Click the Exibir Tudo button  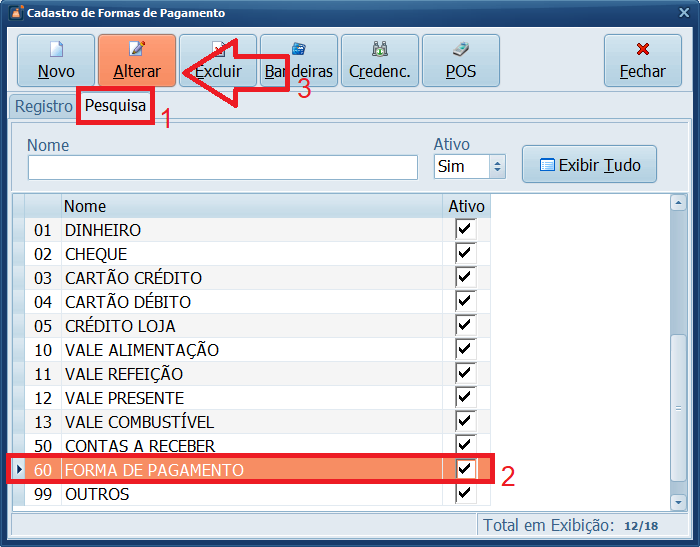click(x=589, y=165)
